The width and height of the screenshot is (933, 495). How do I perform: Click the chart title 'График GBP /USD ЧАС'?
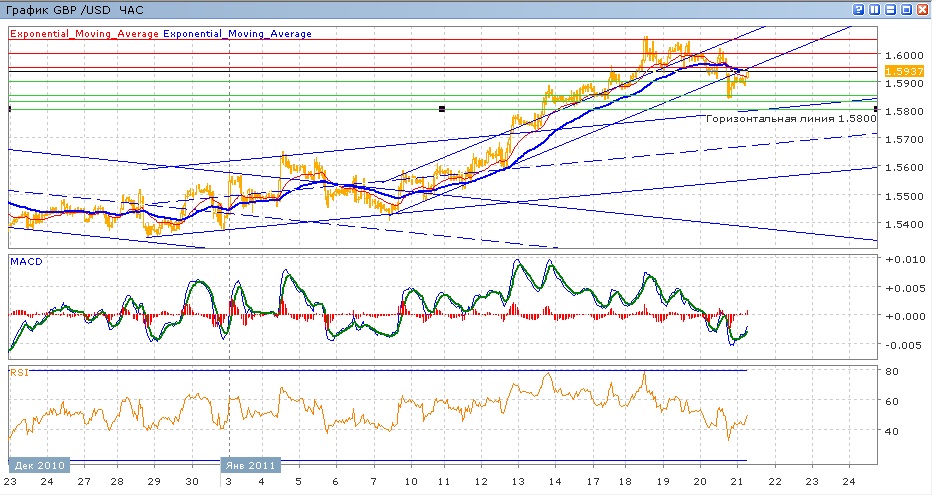coord(74,10)
